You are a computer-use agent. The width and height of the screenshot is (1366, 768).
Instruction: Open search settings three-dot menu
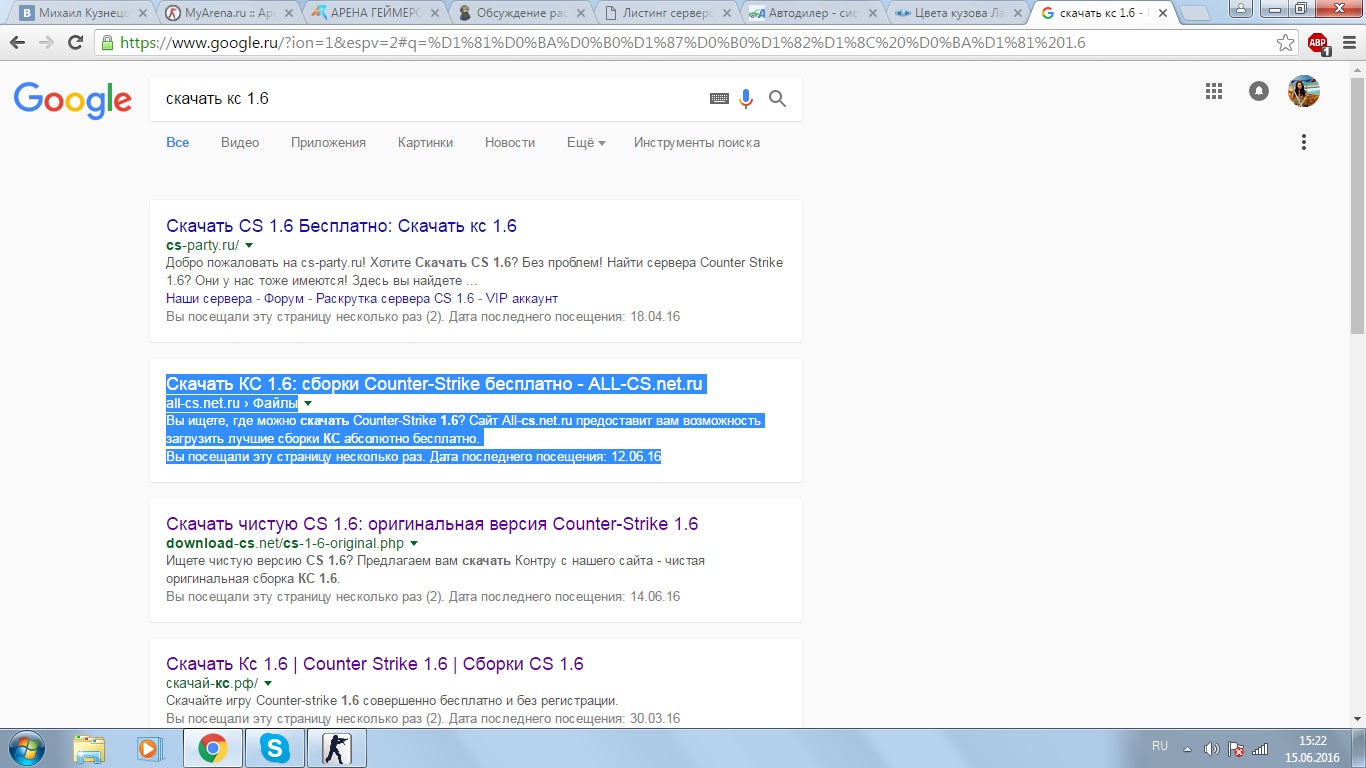click(1304, 142)
